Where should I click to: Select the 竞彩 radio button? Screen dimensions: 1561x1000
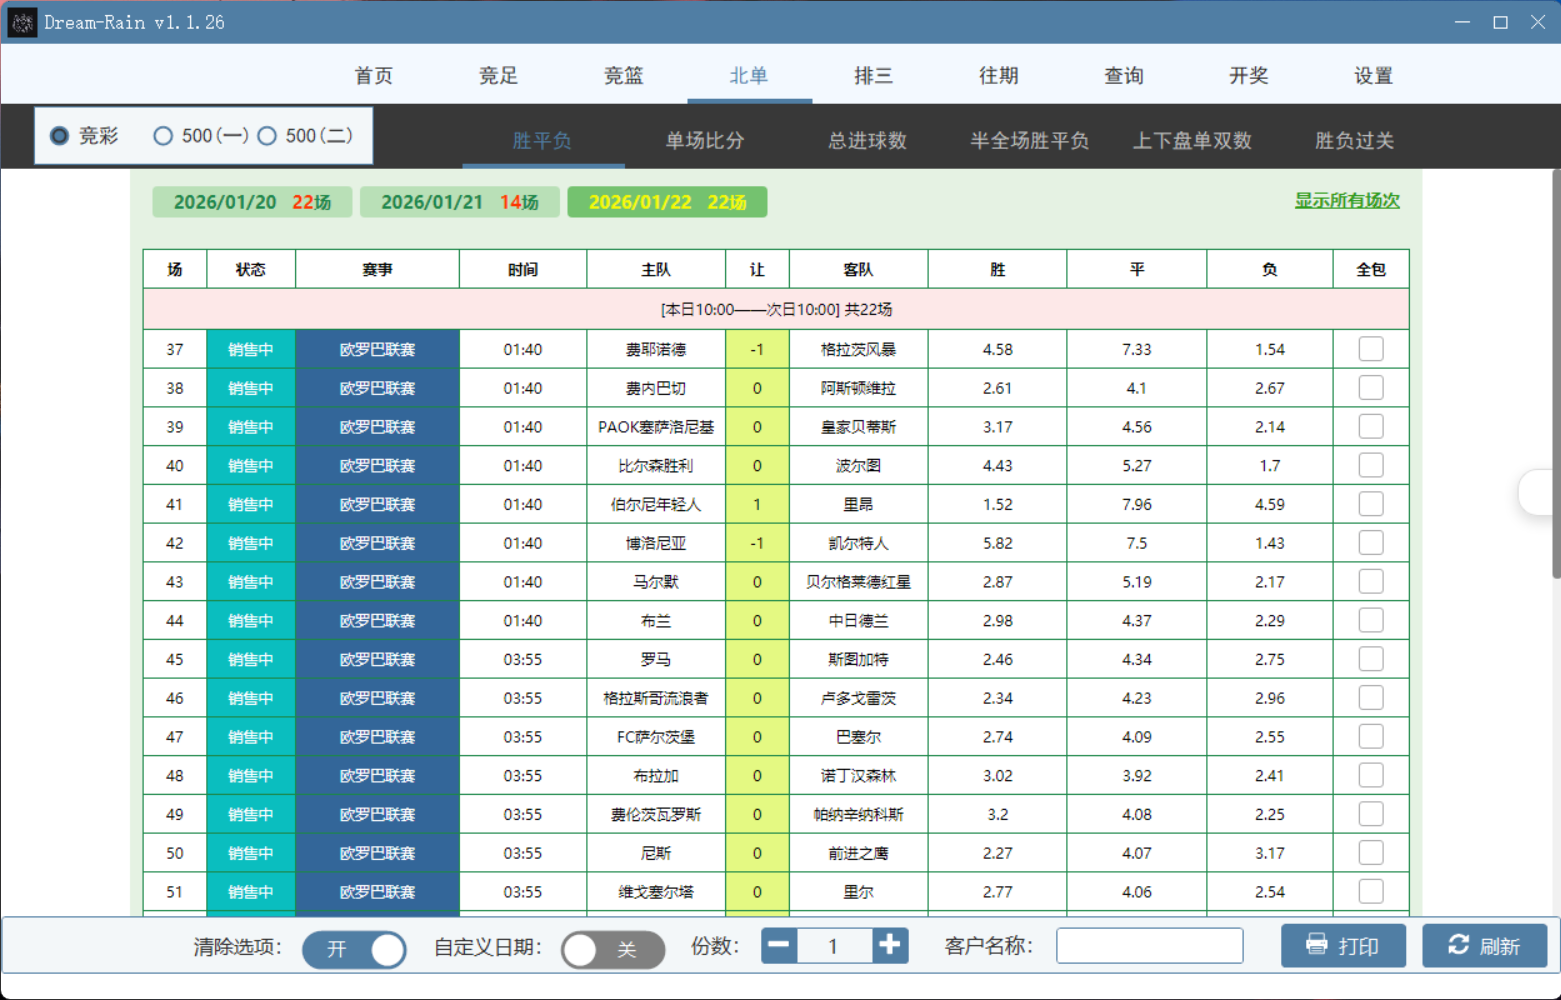click(x=60, y=136)
